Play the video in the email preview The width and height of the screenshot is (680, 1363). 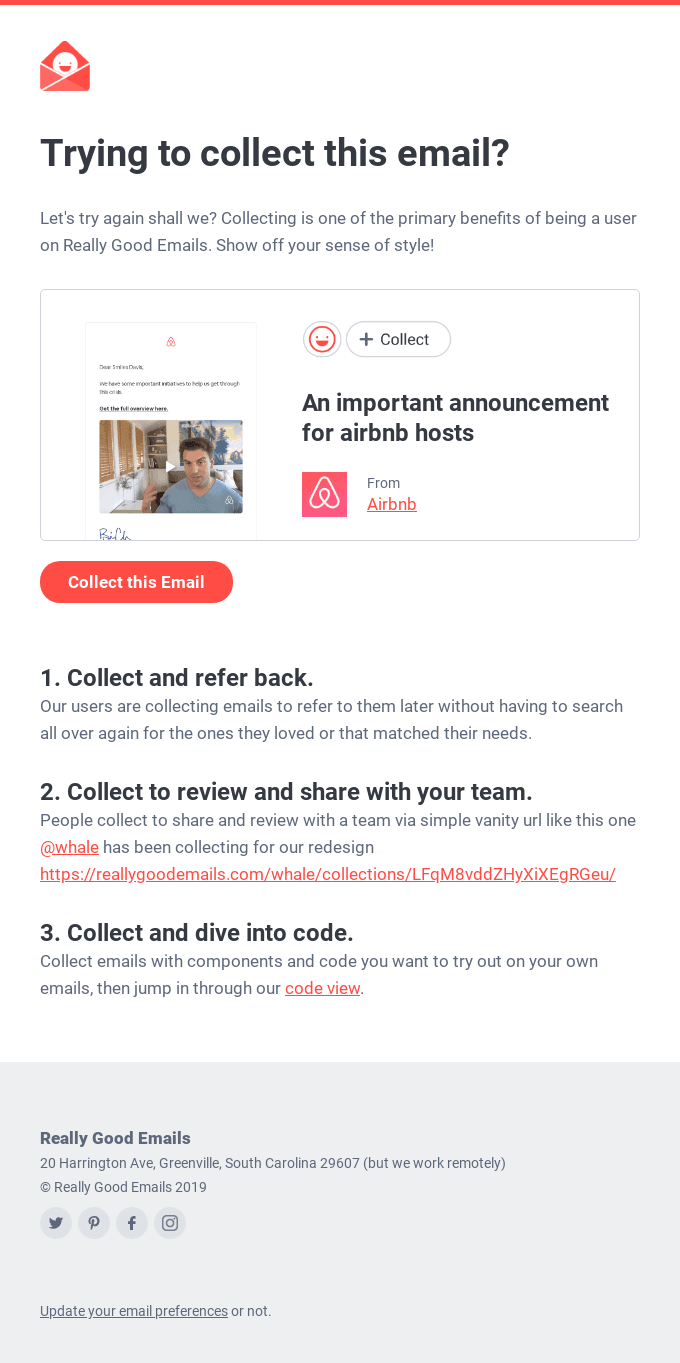(x=171, y=466)
